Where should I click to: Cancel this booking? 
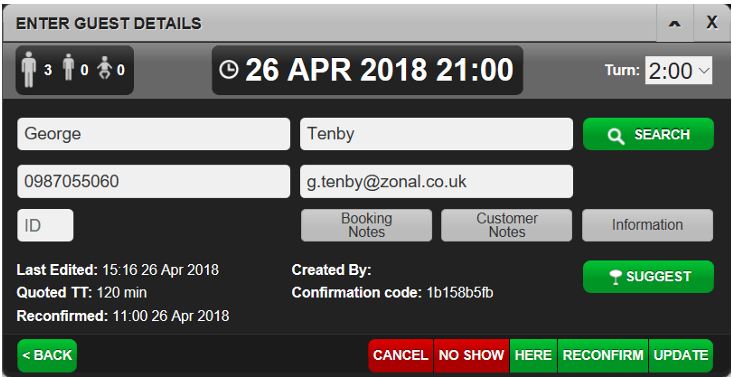(x=401, y=356)
